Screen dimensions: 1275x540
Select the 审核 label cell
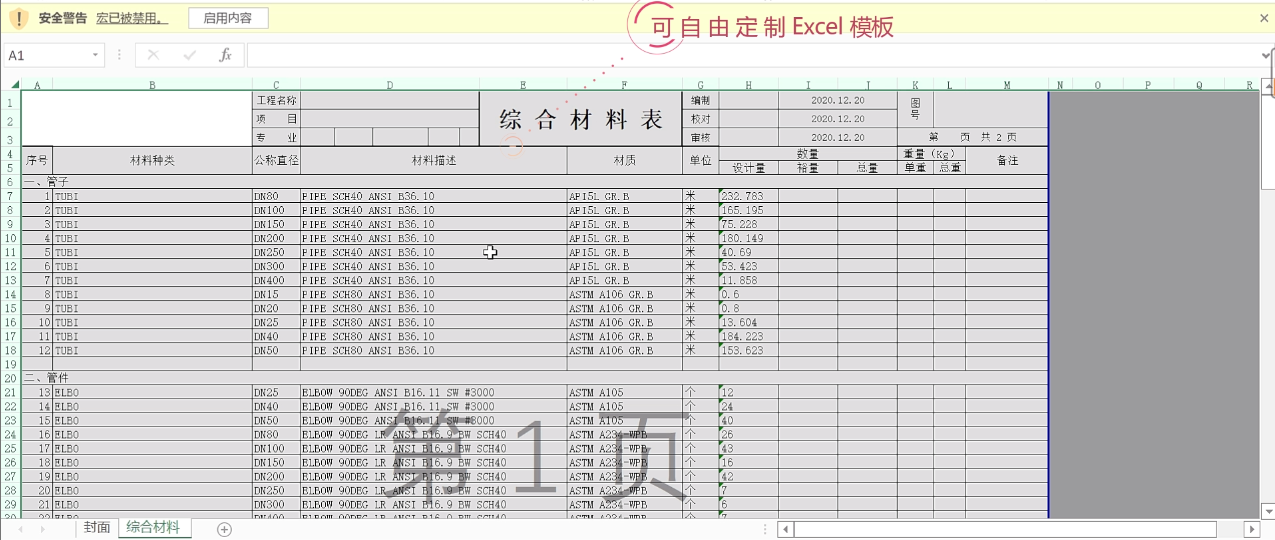700,137
